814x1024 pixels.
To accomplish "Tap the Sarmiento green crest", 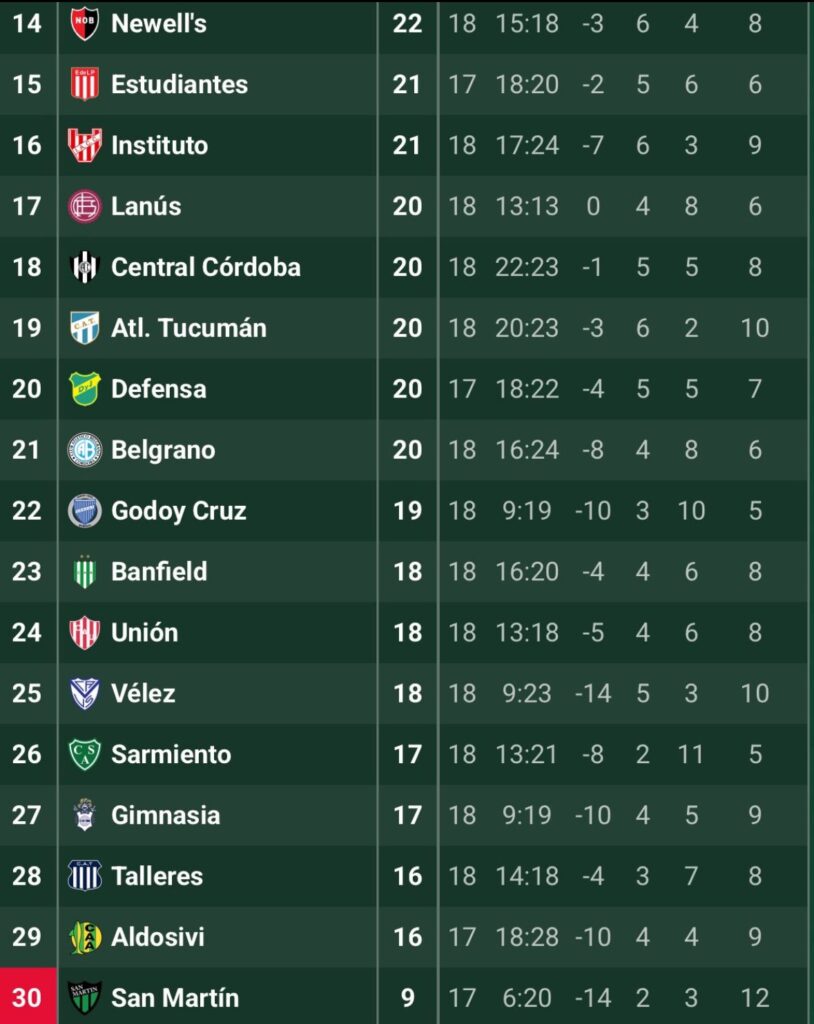I will (x=84, y=754).
